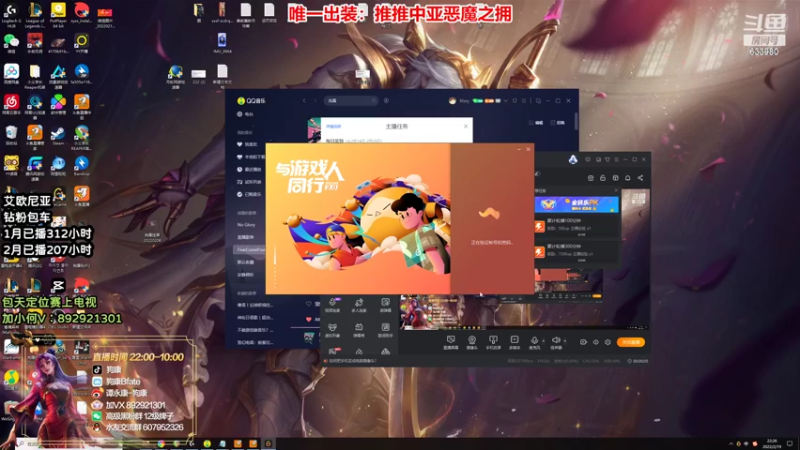Click the Windows taskbar search icon
The width and height of the screenshot is (800, 450).
click(x=22, y=444)
